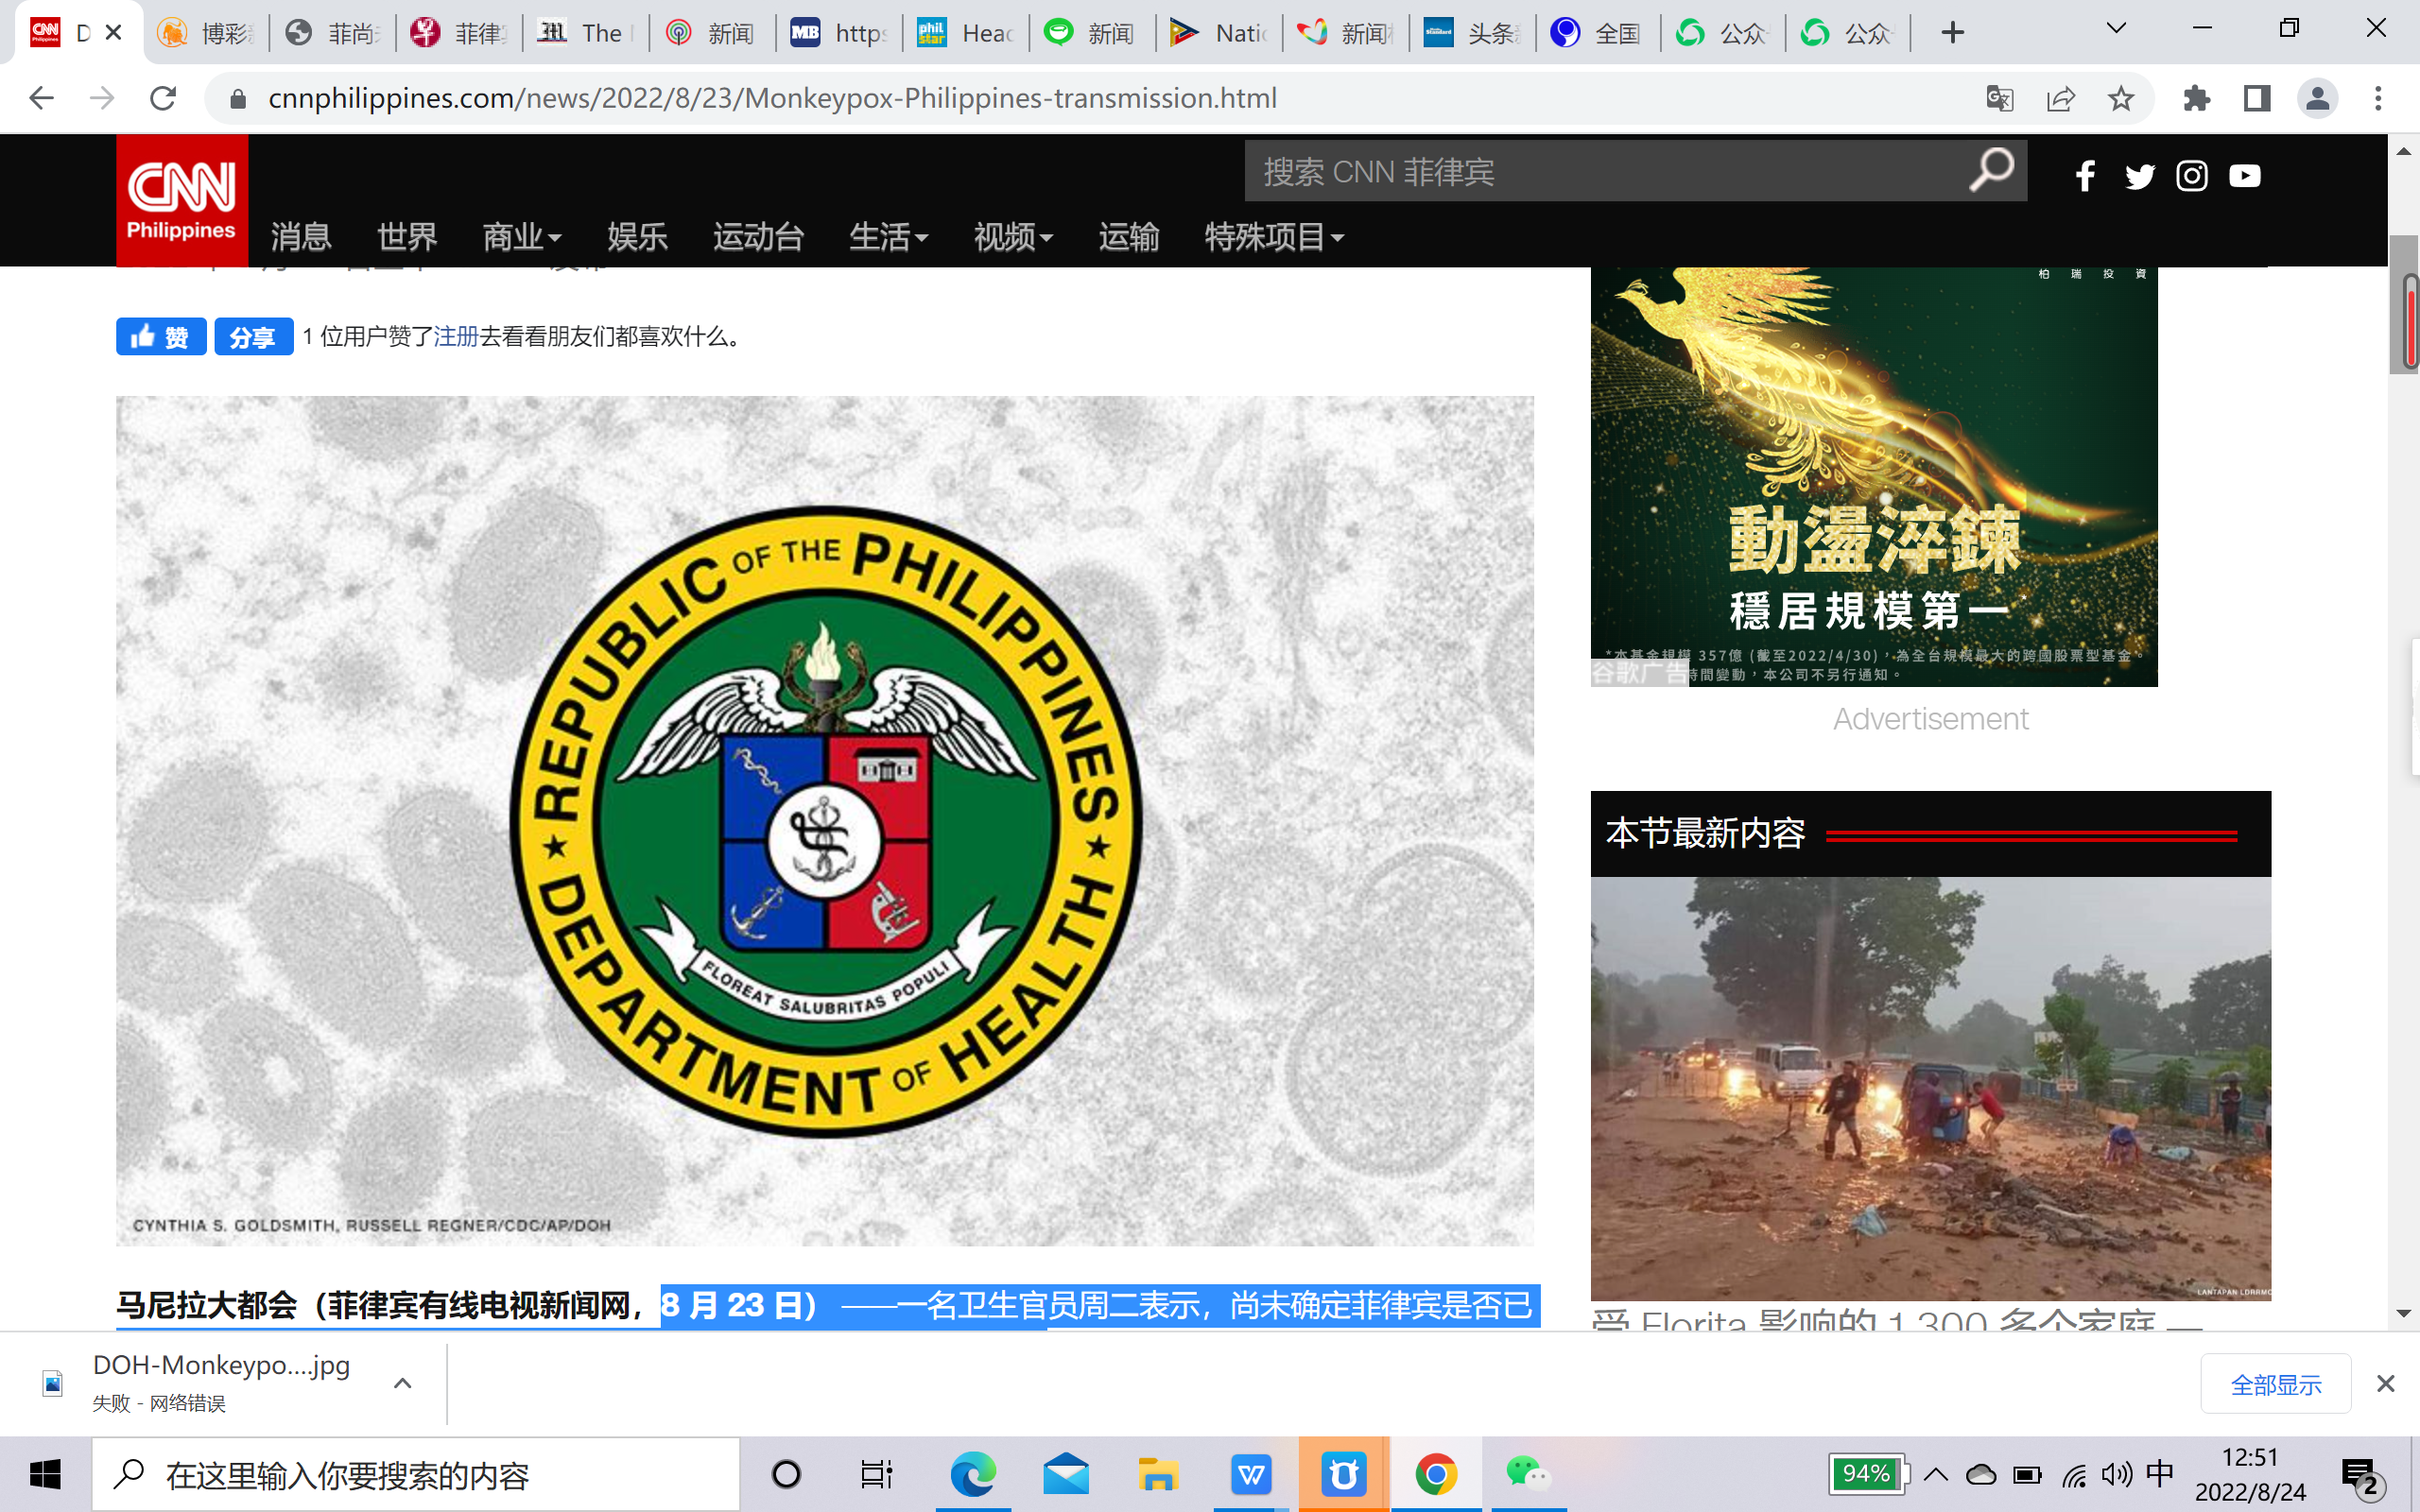The image size is (2420, 1512).
Task: Toggle the browser side panel
Action: point(2257,98)
